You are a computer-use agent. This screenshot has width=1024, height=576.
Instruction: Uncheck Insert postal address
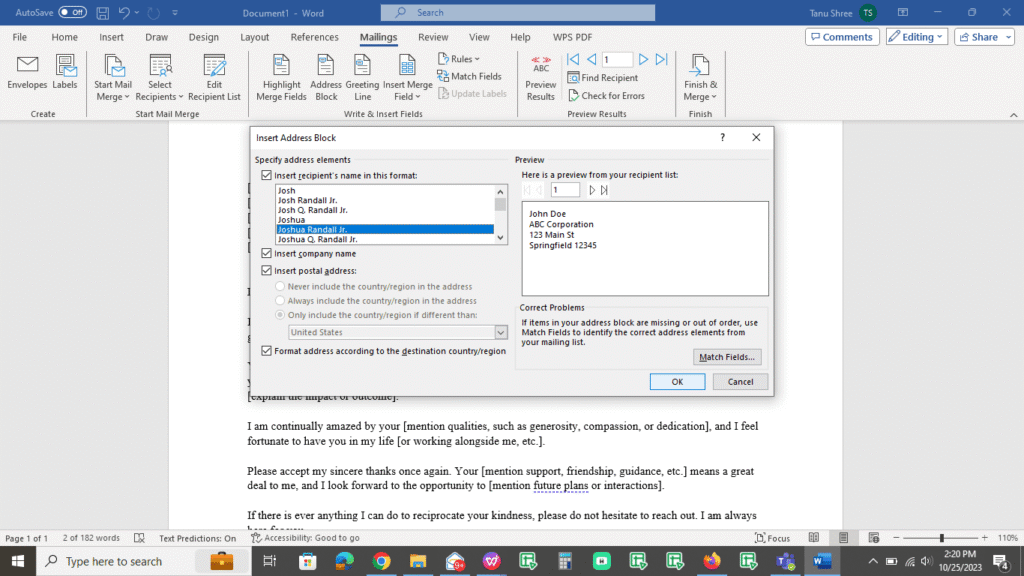pyautogui.click(x=266, y=270)
